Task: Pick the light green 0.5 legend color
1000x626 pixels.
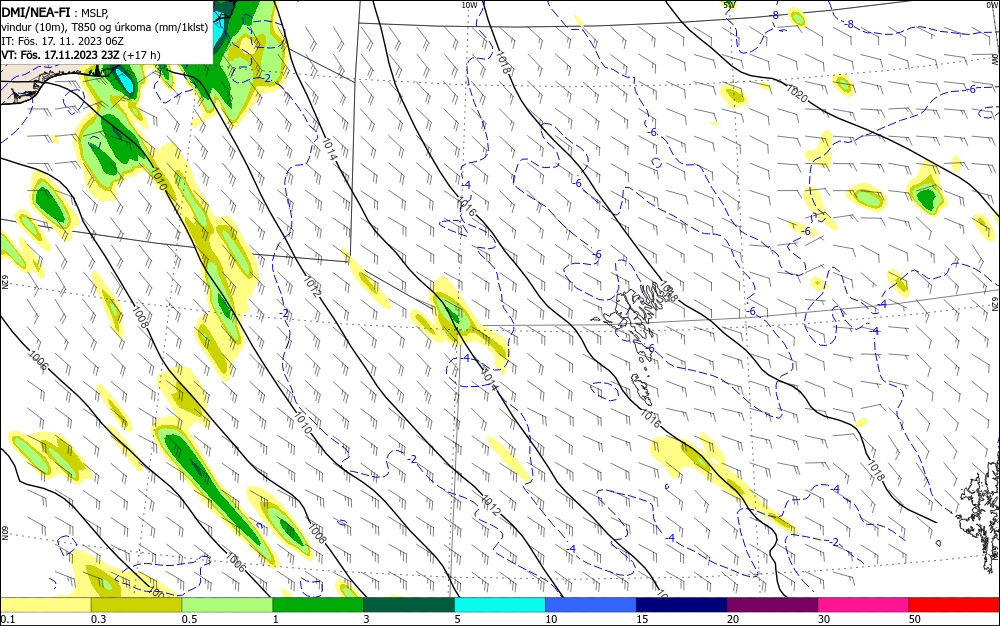Action: coord(227,605)
